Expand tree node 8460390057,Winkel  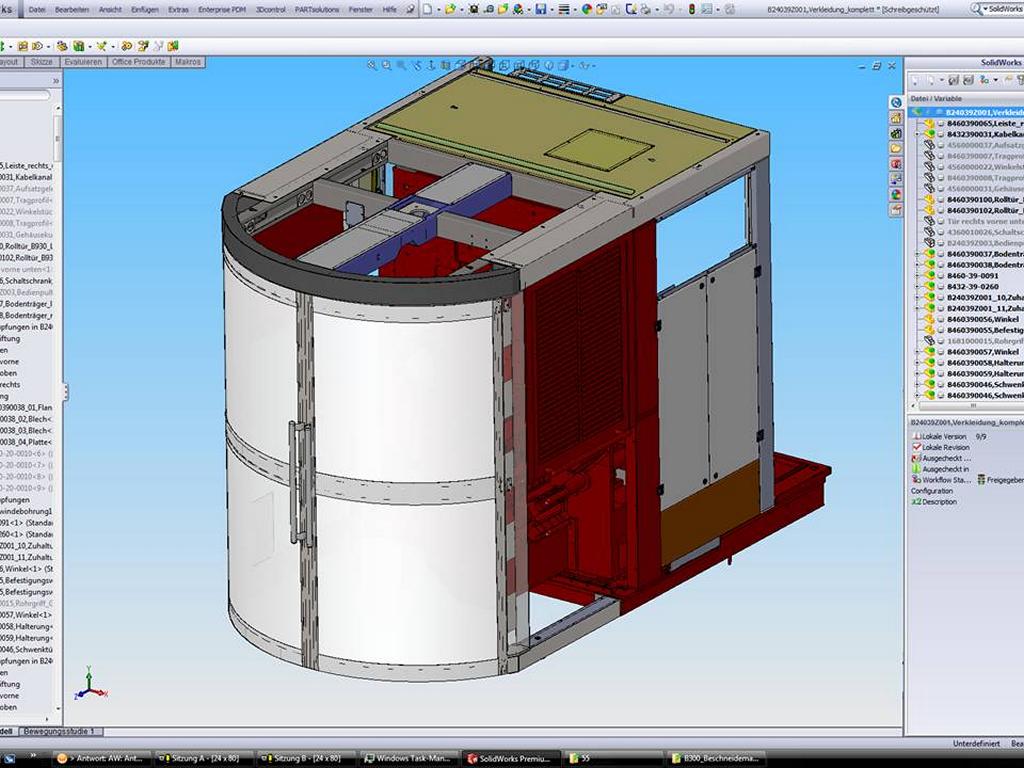pos(918,352)
